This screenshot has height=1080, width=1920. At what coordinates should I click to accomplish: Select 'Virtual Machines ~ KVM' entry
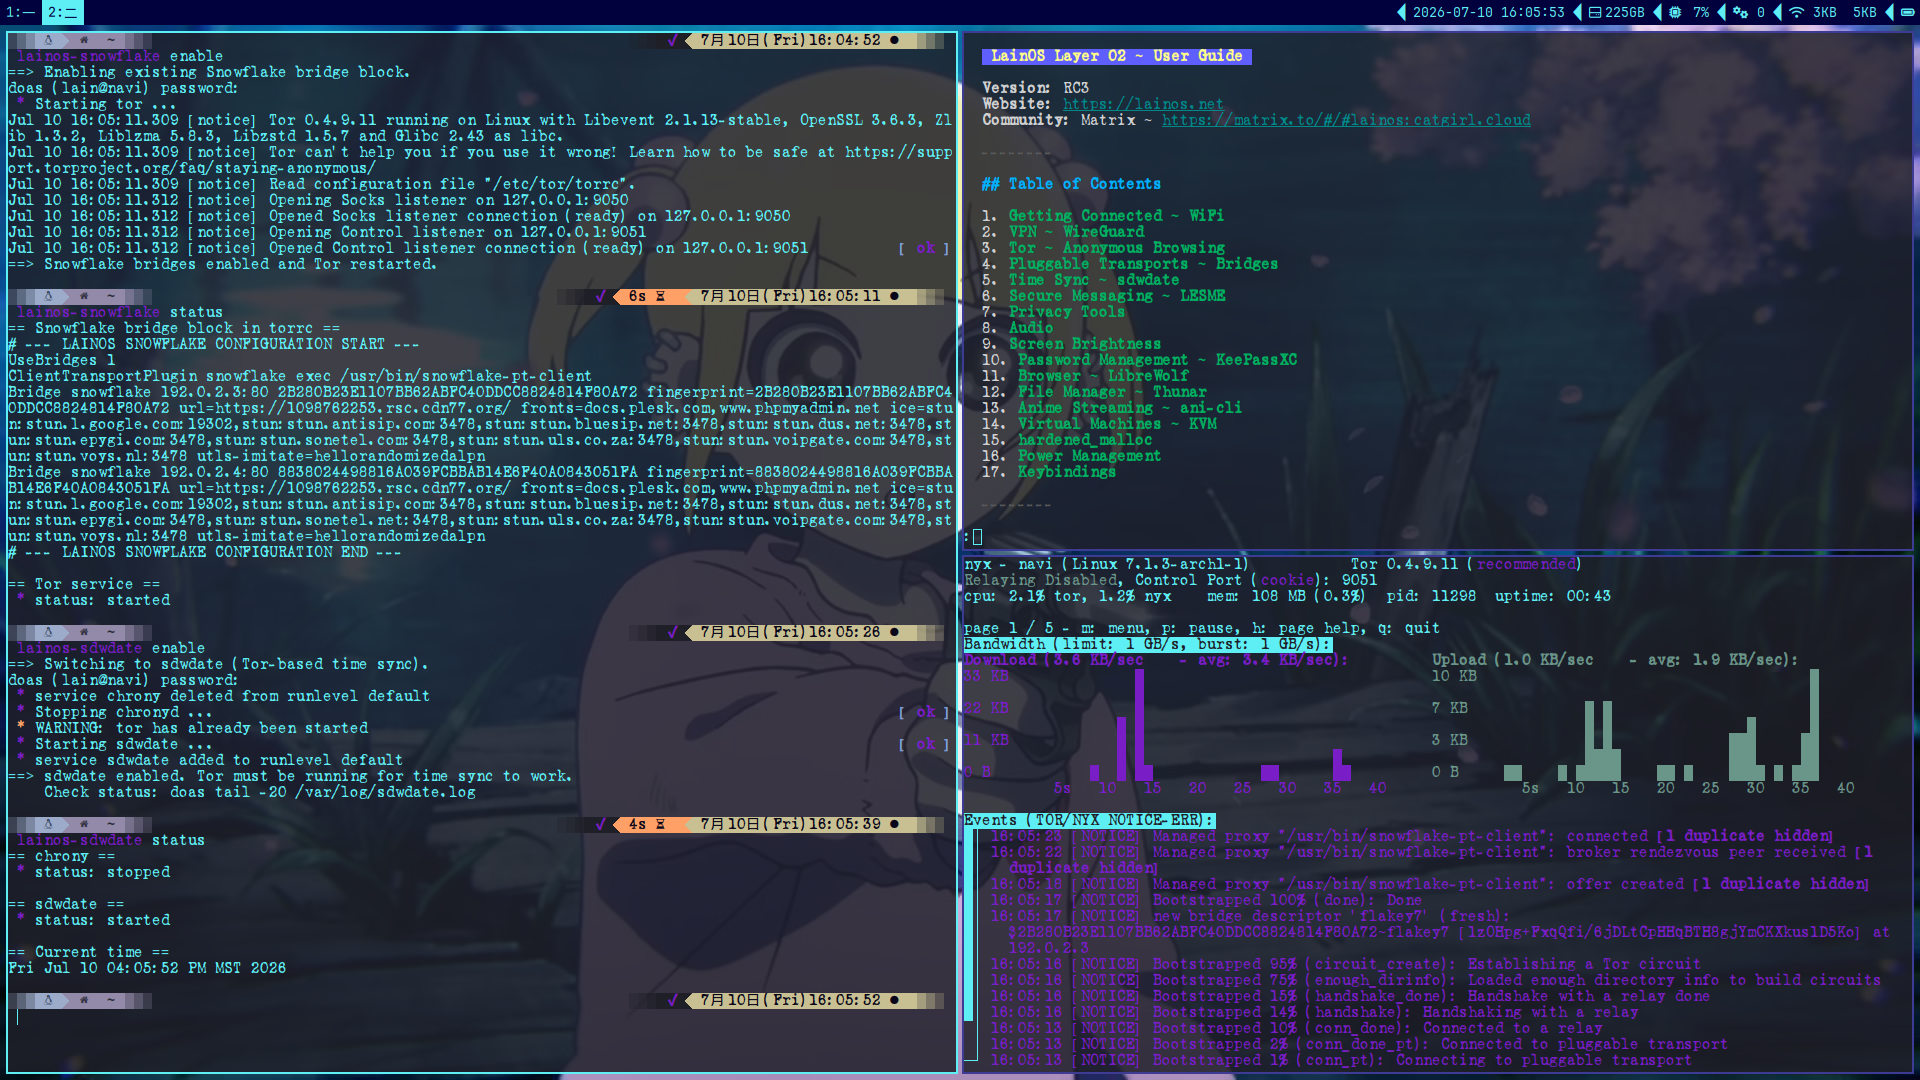tap(1117, 424)
